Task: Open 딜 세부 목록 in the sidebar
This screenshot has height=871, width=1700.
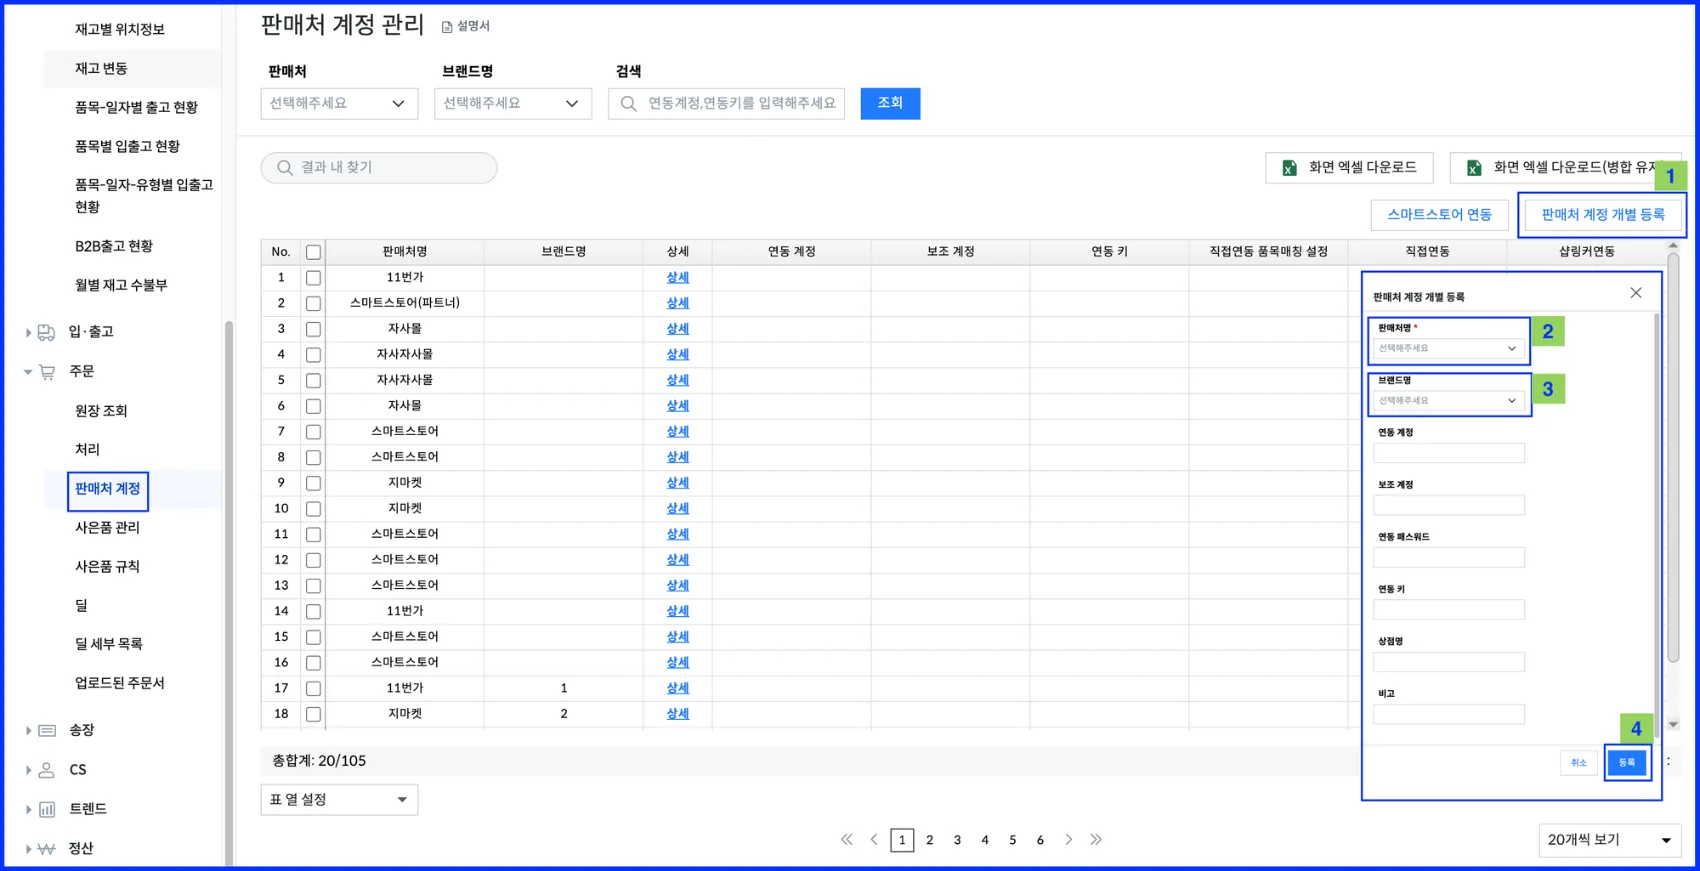Action: click(109, 644)
